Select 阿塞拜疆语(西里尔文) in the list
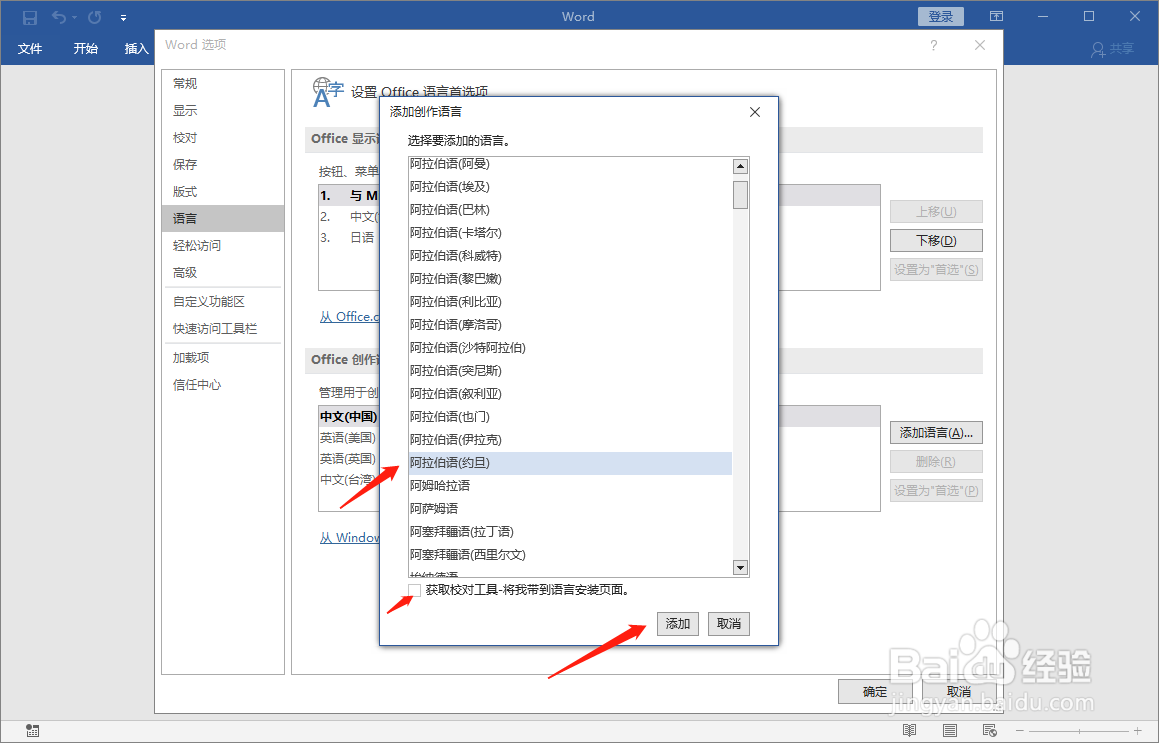 point(570,554)
